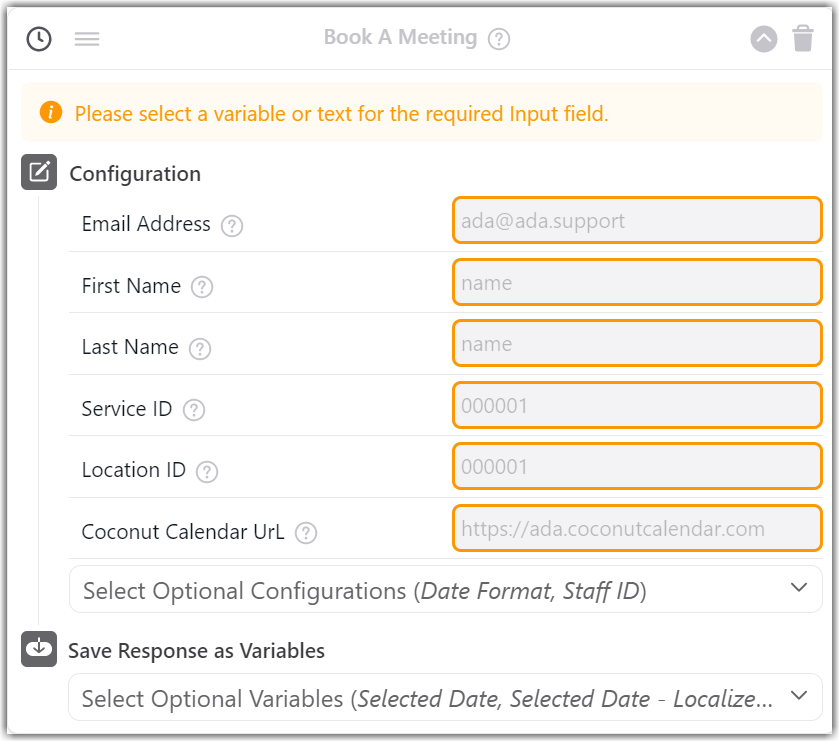Screen dimensions: 840x742
Task: Click the Email Address input field
Action: (x=637, y=220)
